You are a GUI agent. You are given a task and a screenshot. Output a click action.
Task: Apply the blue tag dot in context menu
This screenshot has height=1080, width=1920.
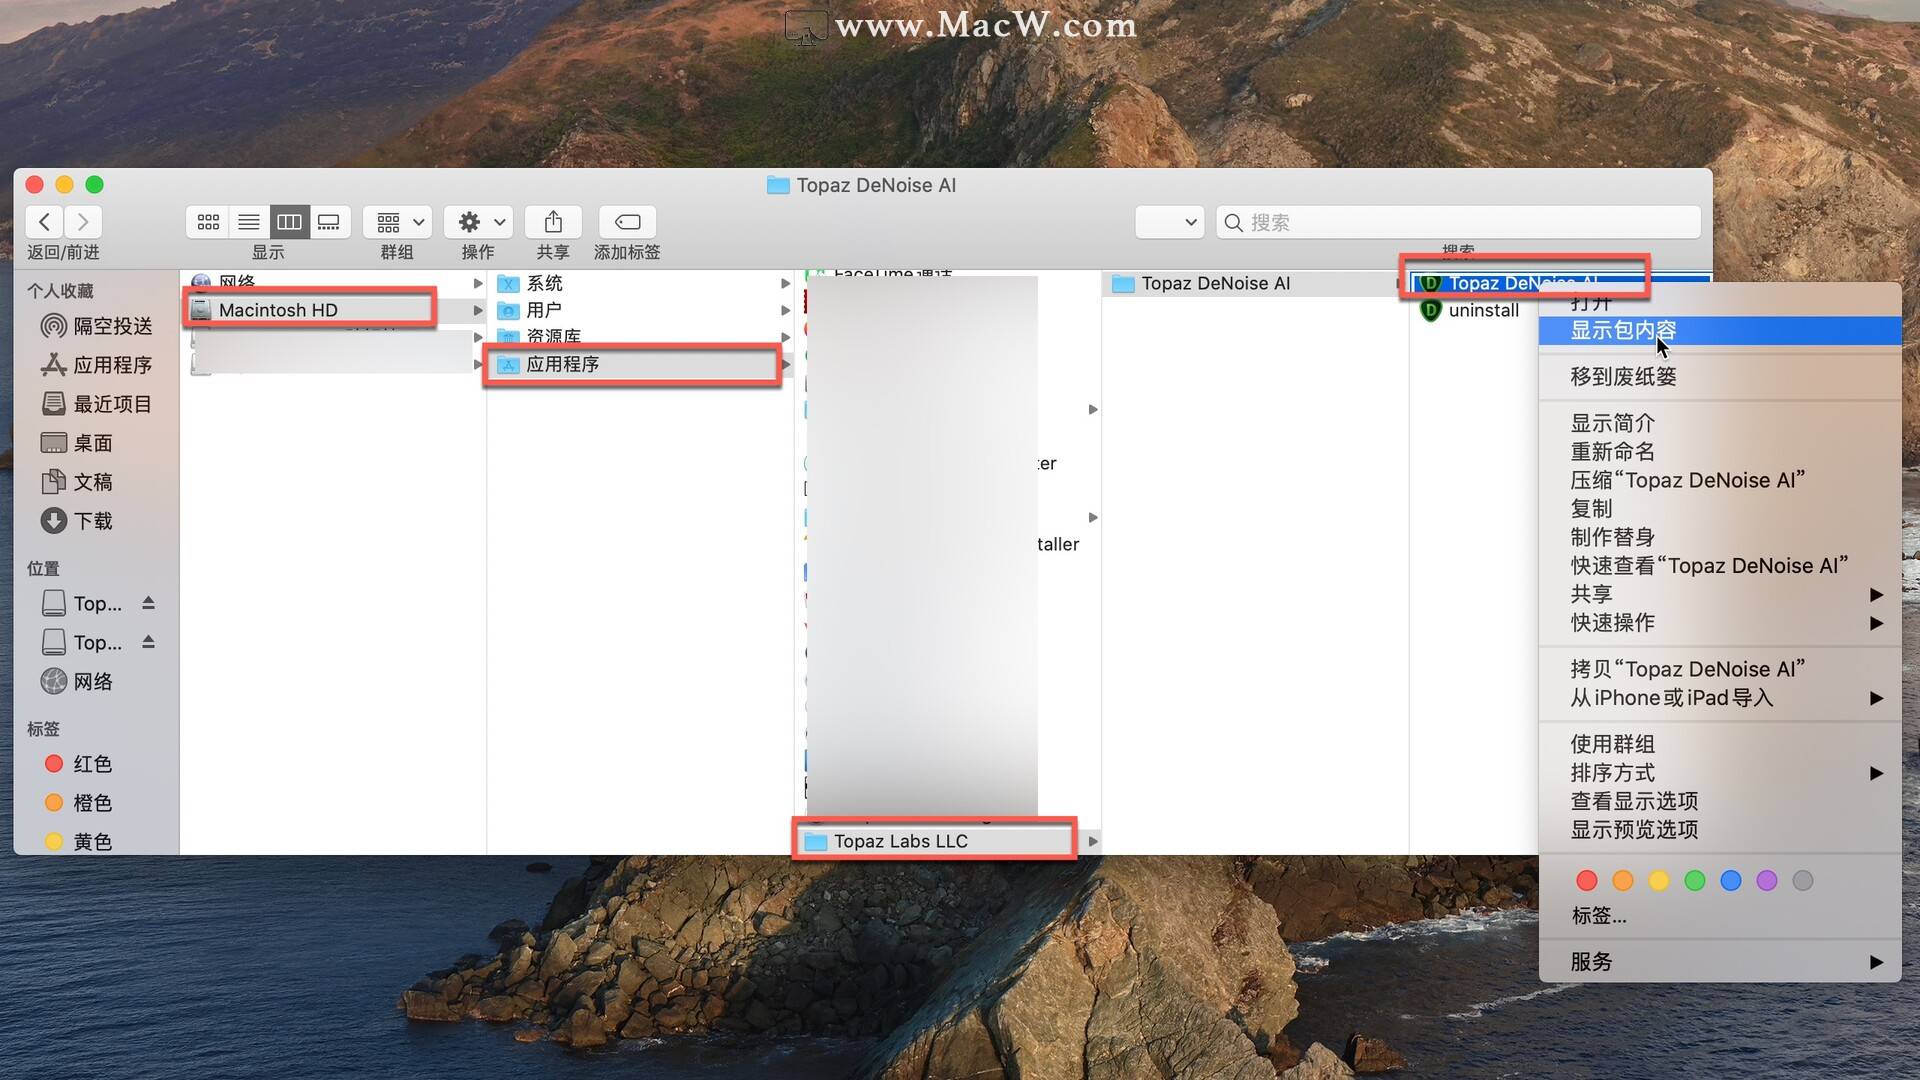tap(1731, 880)
